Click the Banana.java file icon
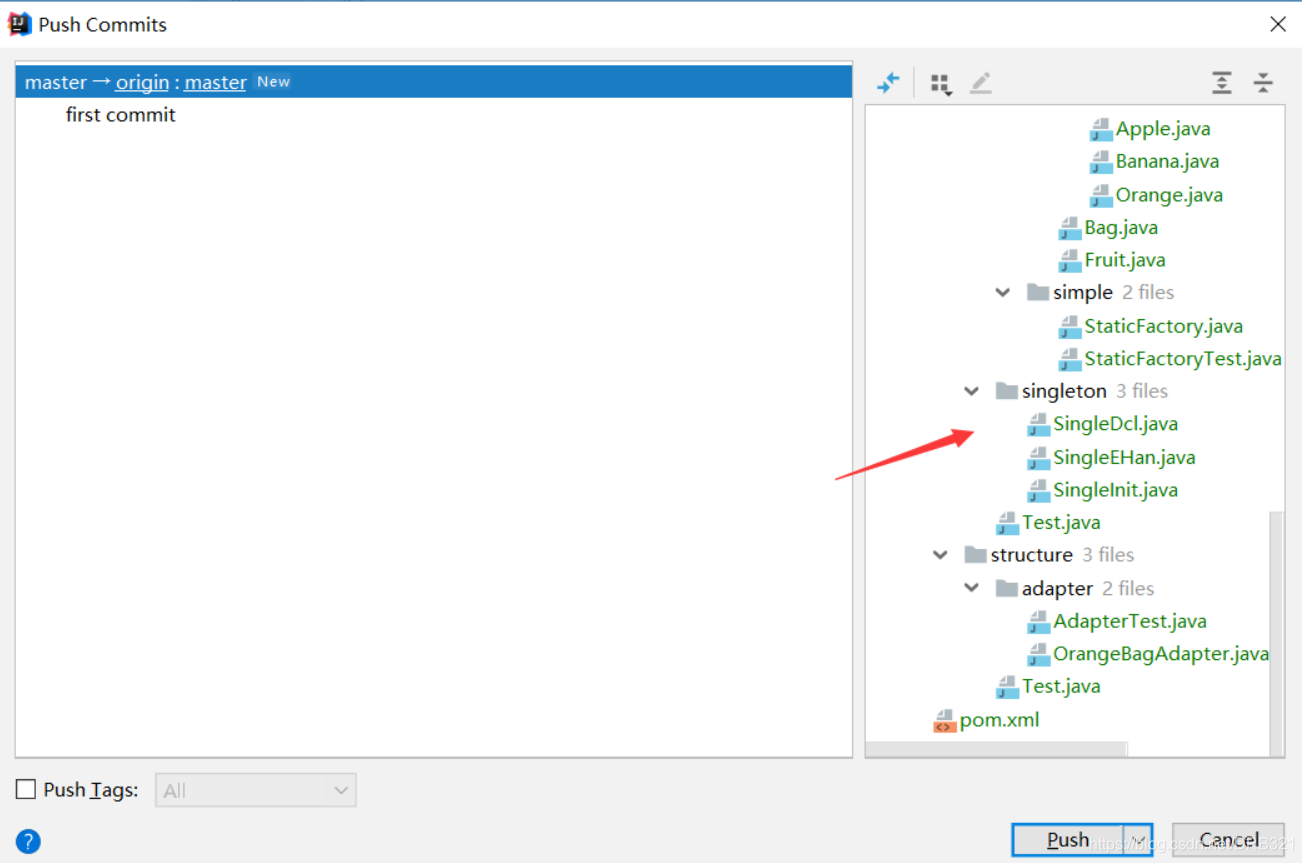The width and height of the screenshot is (1304, 863). [1101, 162]
